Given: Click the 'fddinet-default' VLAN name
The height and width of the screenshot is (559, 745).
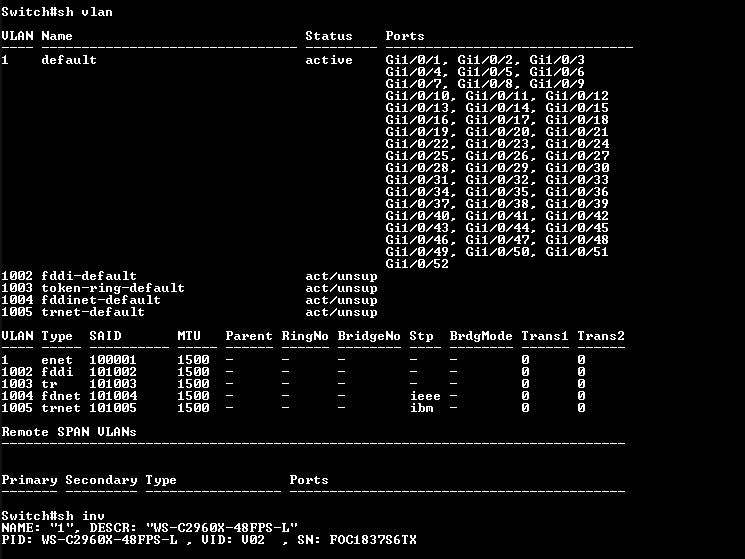Looking at the screenshot, I should click(x=101, y=300).
